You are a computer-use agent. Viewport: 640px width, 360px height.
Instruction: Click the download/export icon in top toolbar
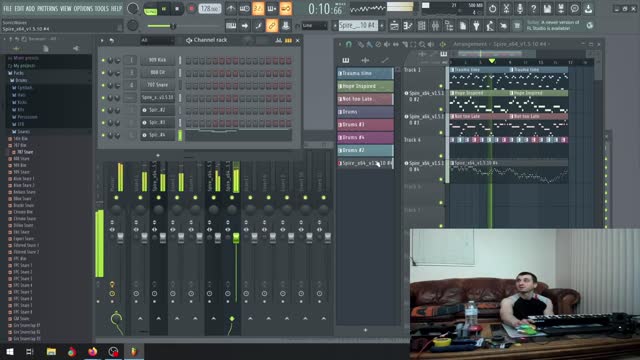click(588, 8)
